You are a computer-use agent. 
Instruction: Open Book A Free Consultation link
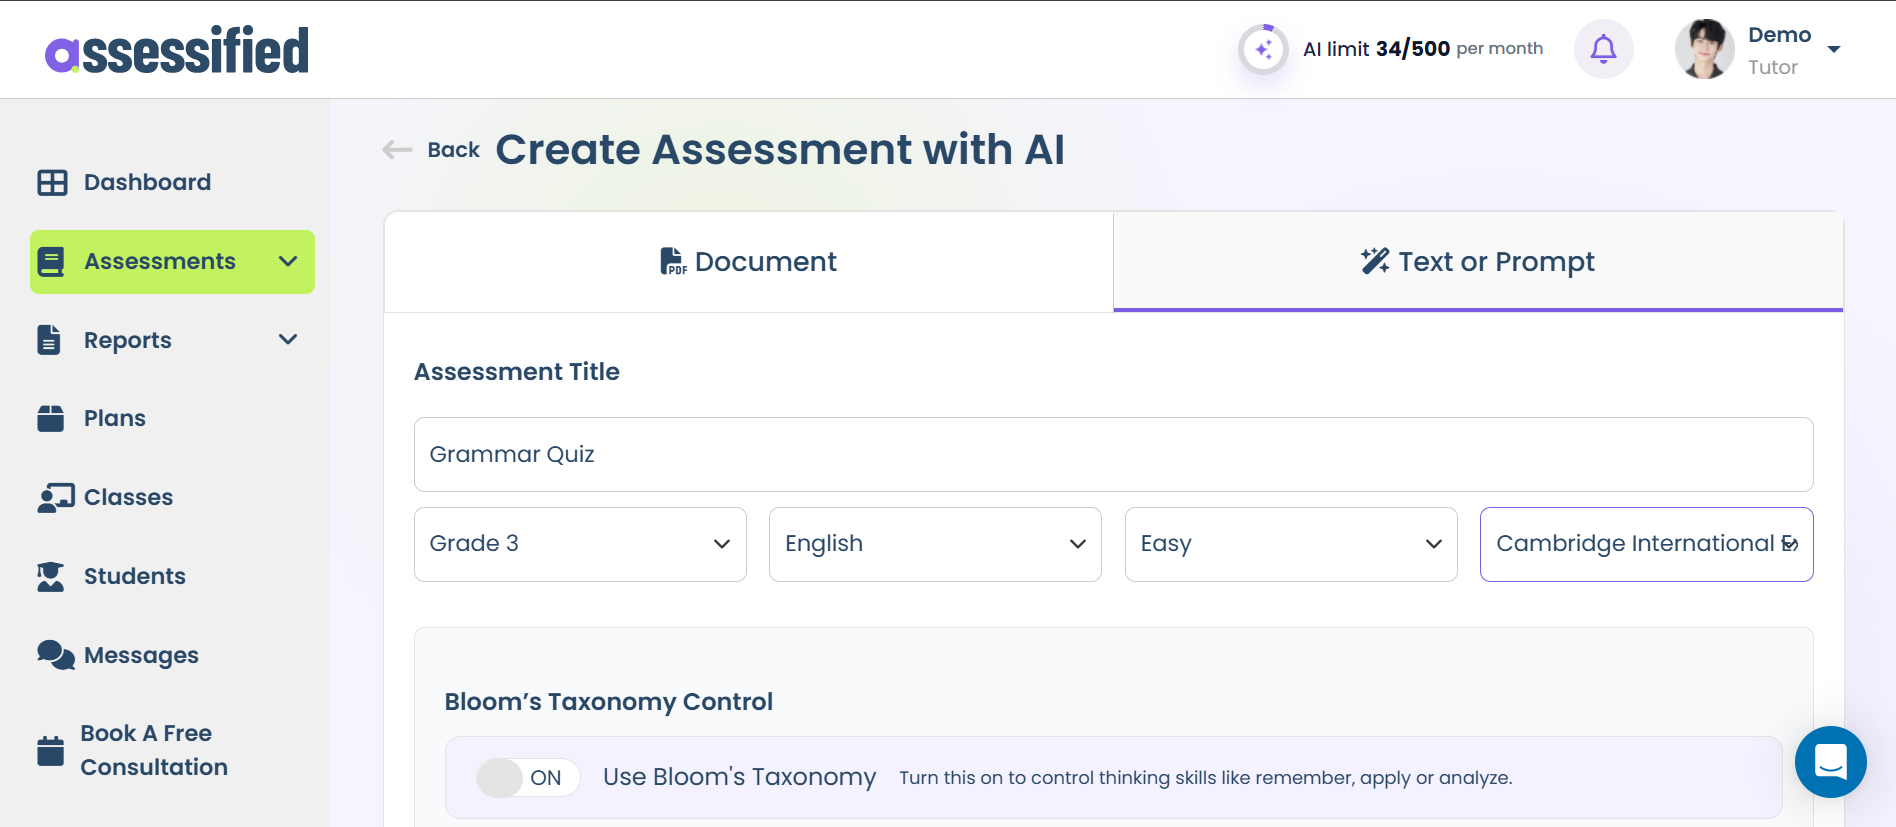click(x=153, y=750)
